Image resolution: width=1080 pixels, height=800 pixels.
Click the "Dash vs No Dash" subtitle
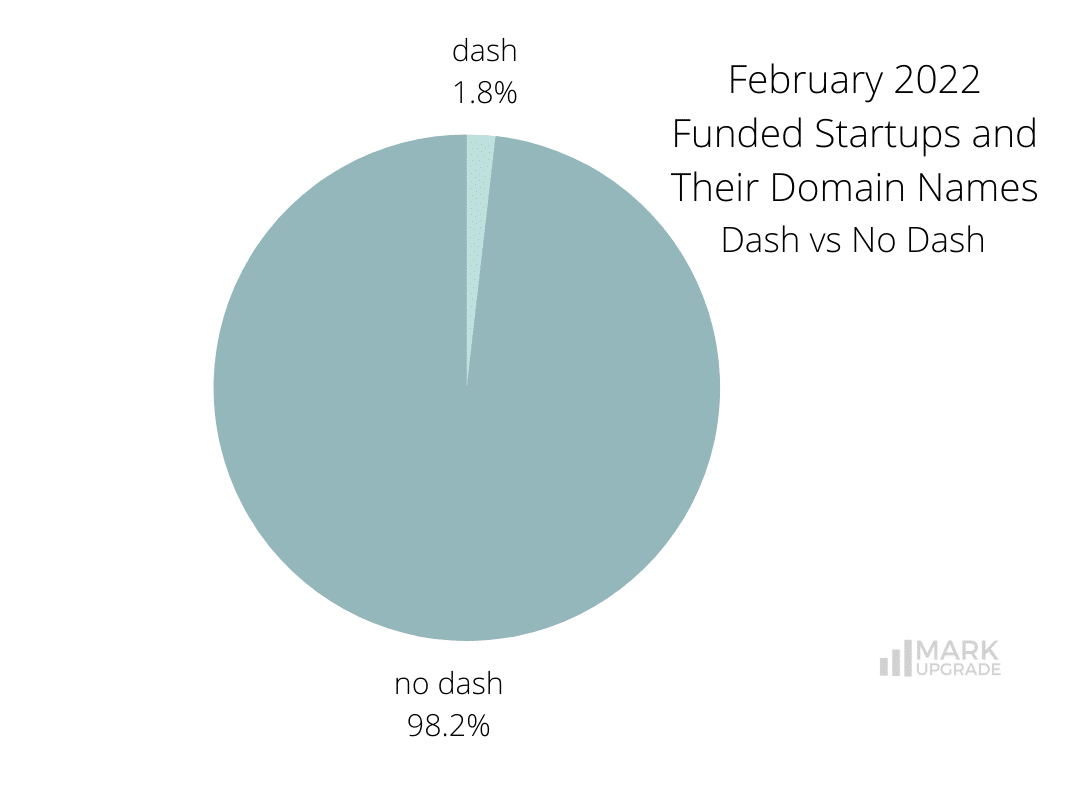point(853,240)
